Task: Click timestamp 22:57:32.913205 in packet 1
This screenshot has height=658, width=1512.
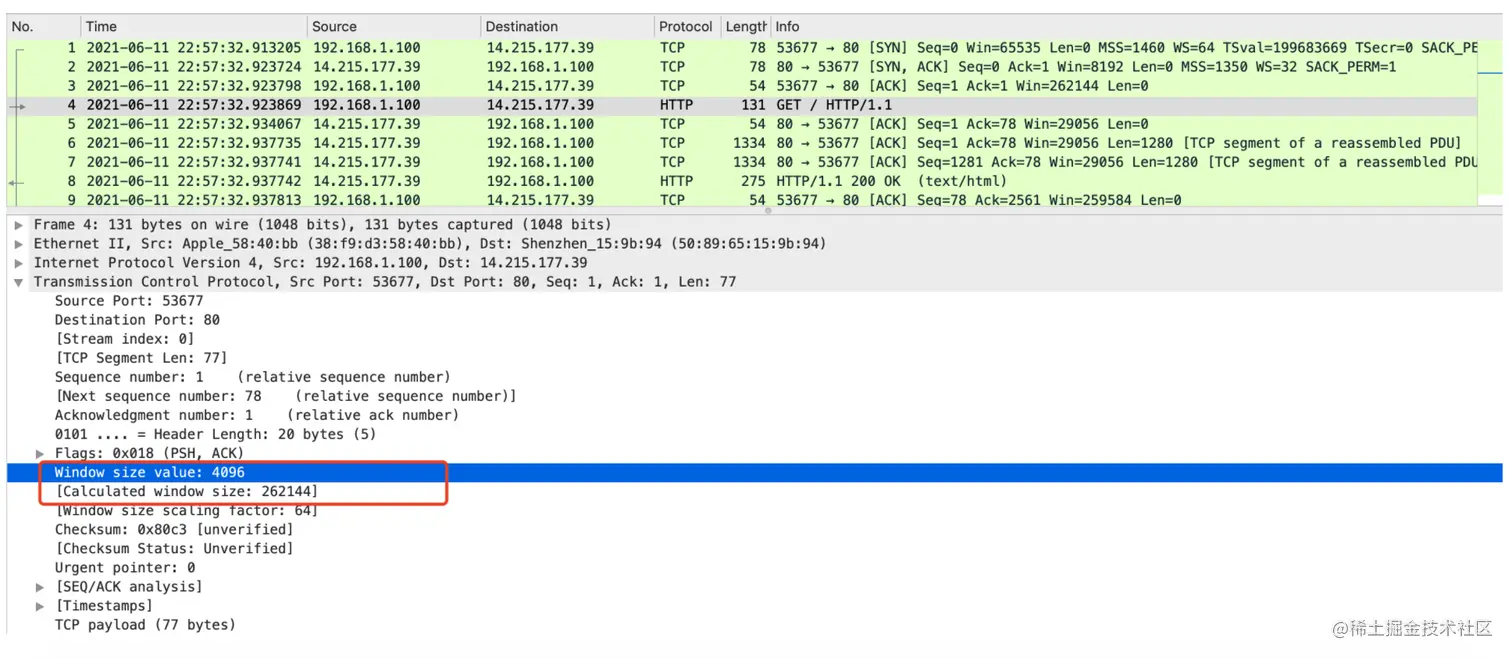Action: [x=194, y=48]
